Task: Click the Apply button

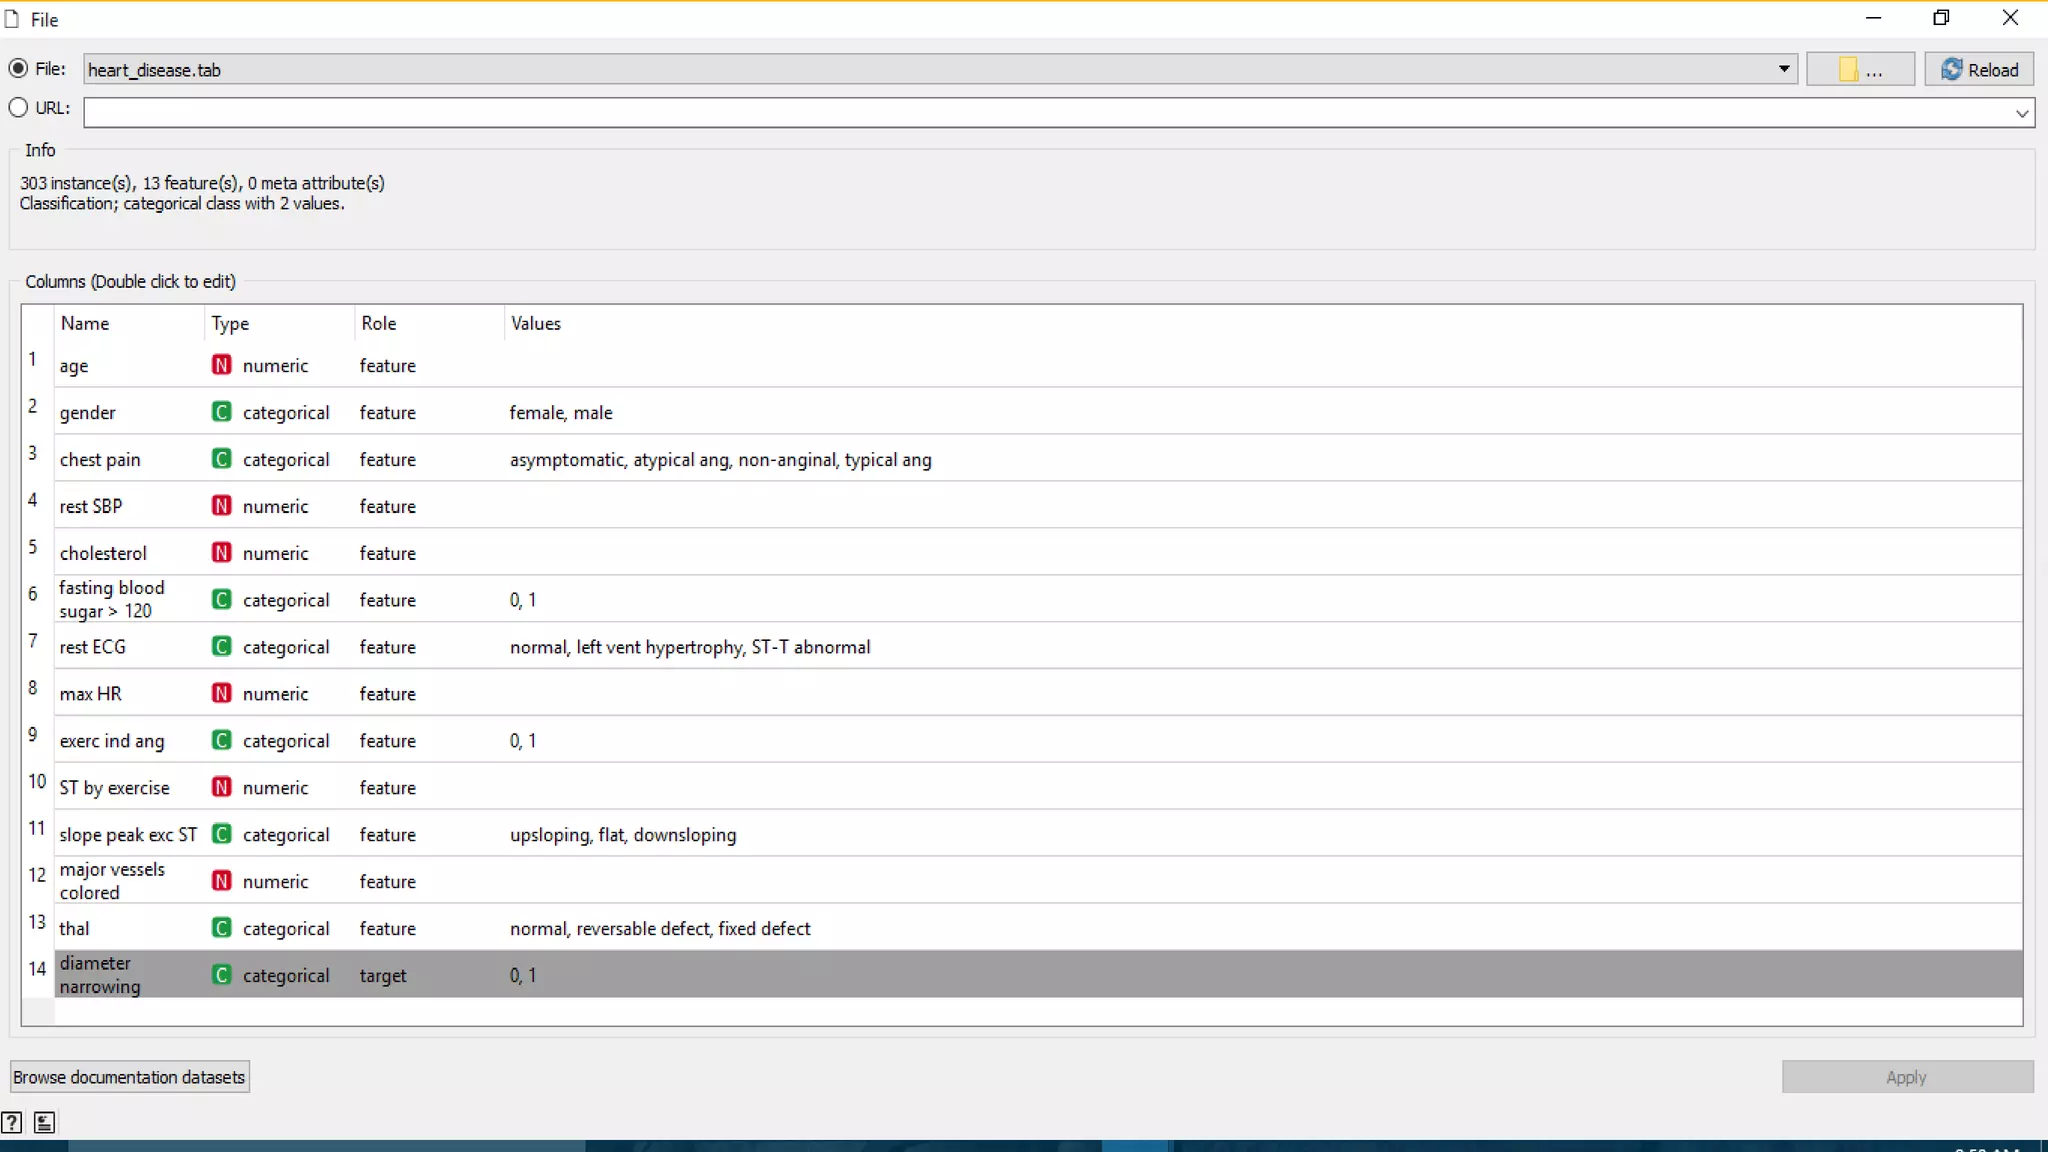Action: [1906, 1077]
